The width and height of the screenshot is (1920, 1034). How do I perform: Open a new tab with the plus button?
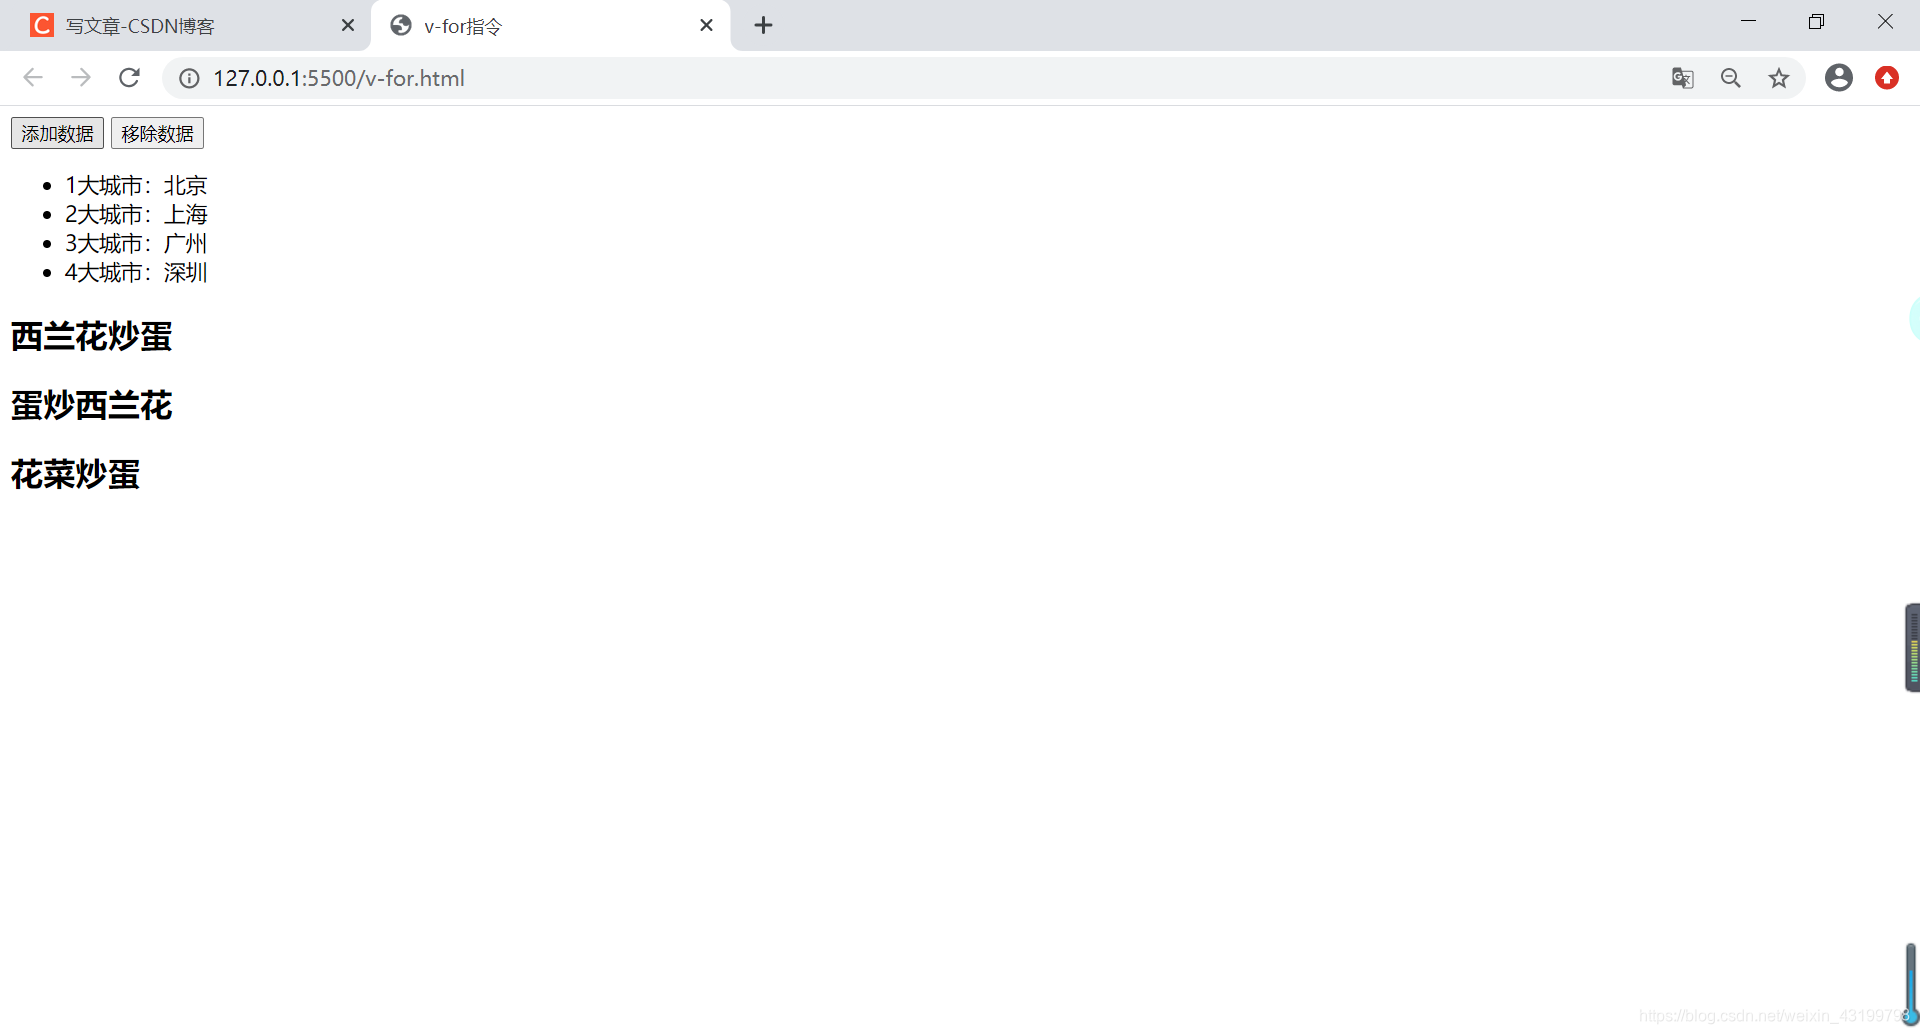[x=763, y=25]
